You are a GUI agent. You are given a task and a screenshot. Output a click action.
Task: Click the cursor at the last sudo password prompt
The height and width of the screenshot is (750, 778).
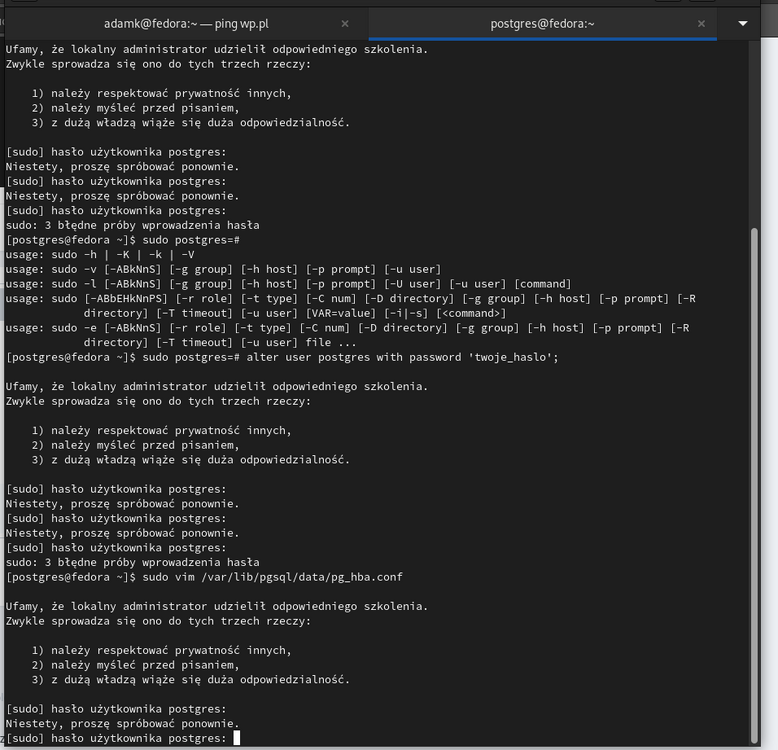click(237, 738)
